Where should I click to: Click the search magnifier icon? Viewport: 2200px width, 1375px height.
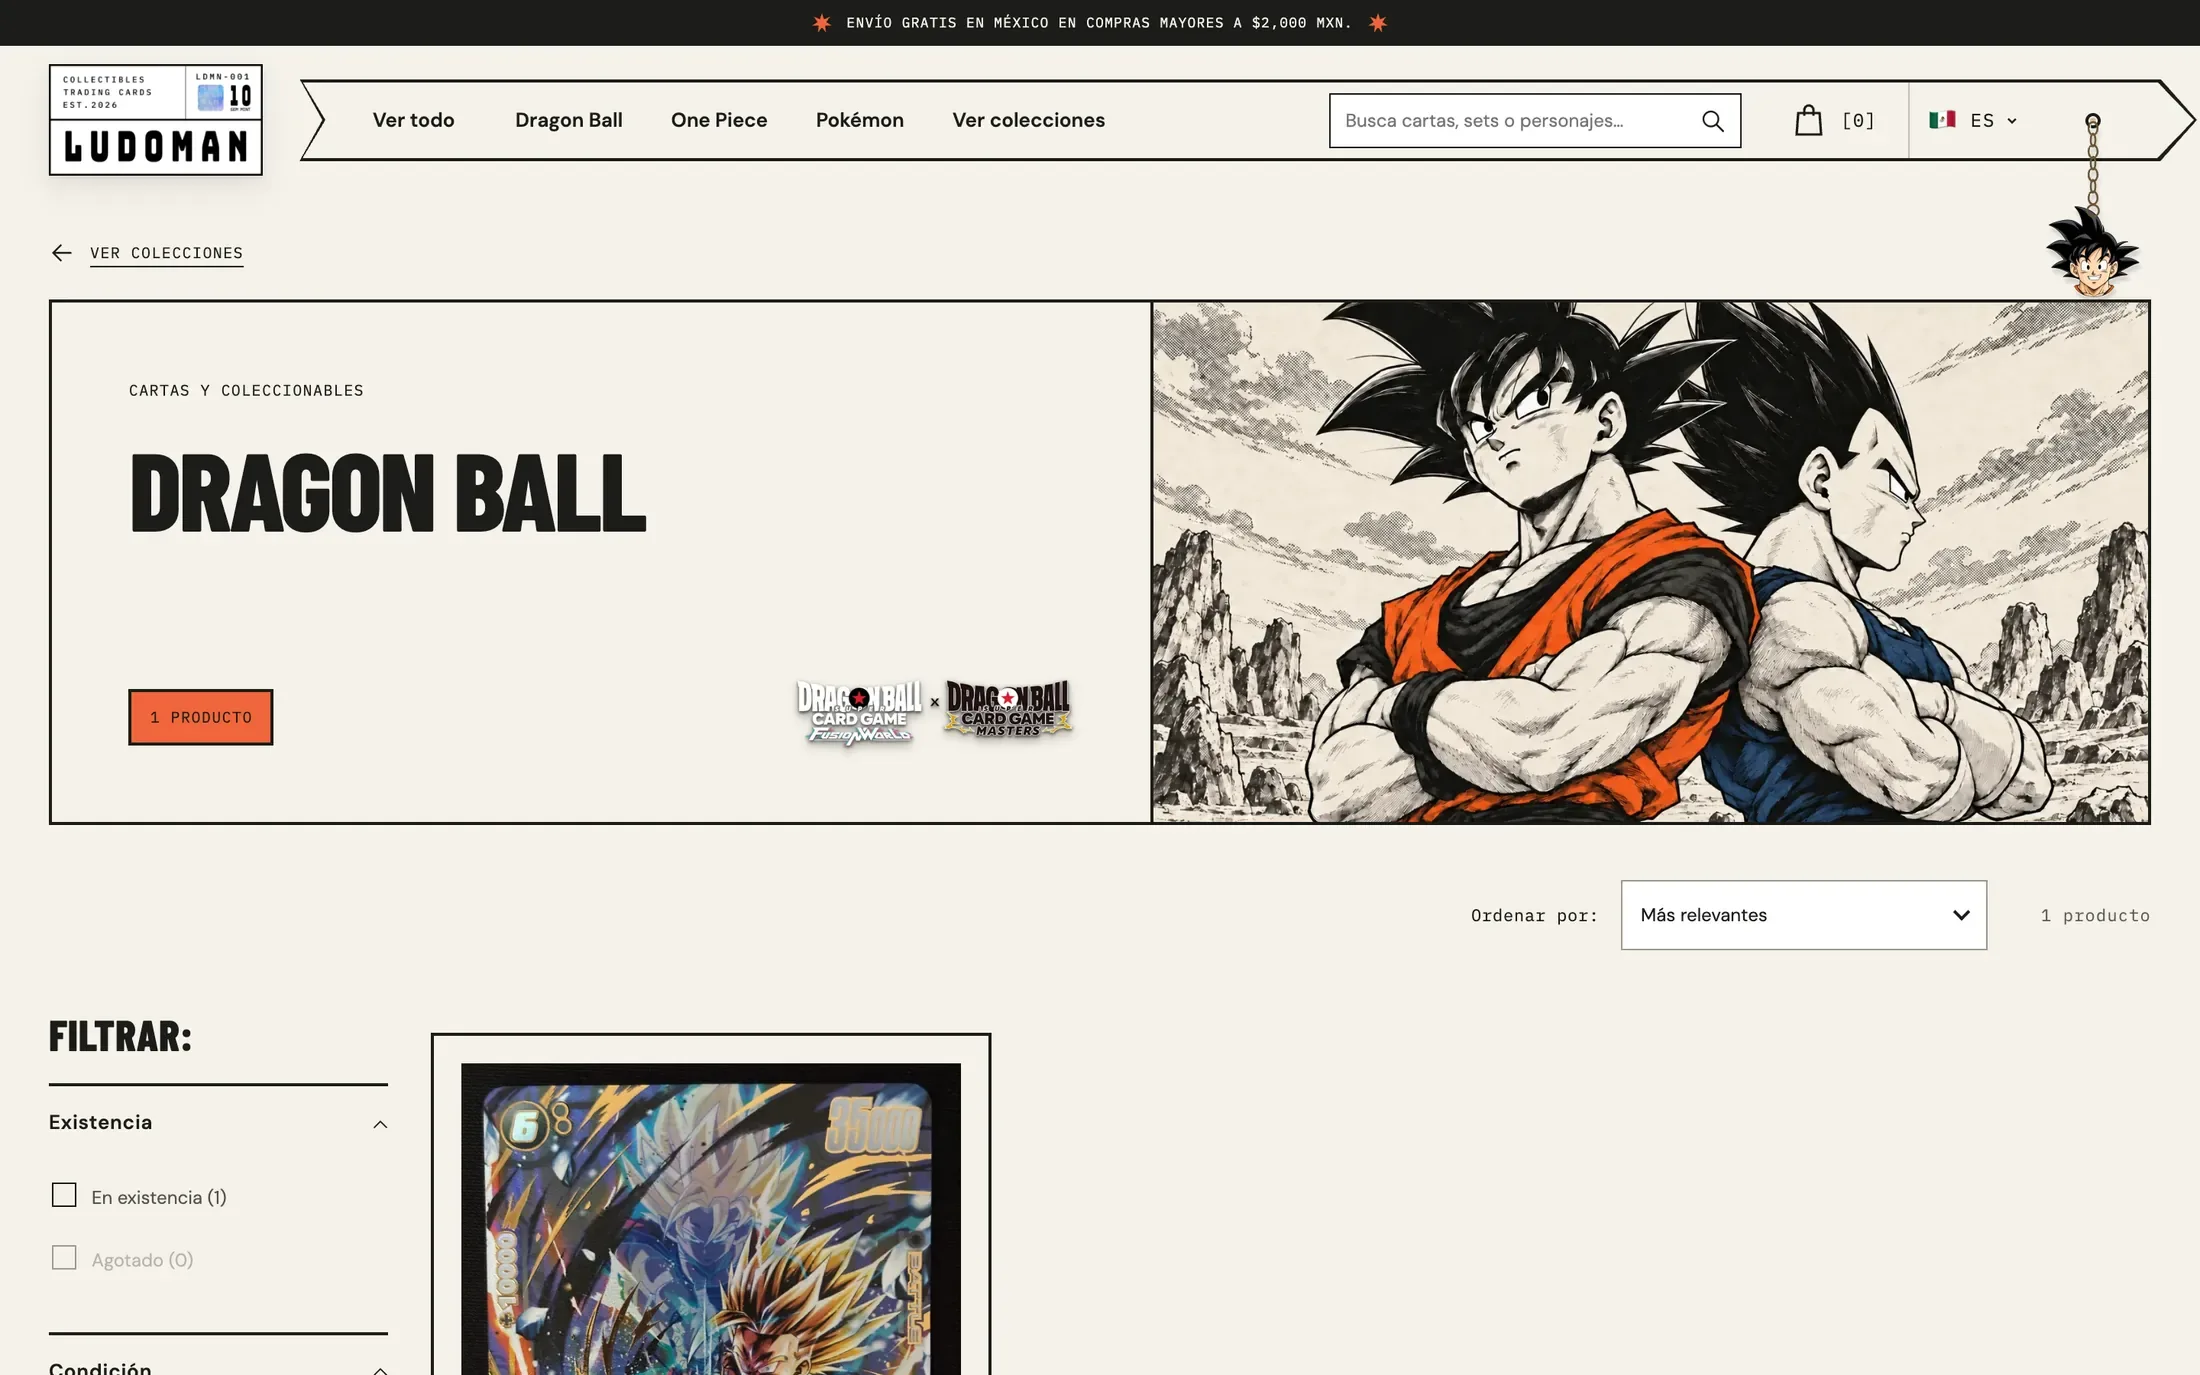point(1712,121)
